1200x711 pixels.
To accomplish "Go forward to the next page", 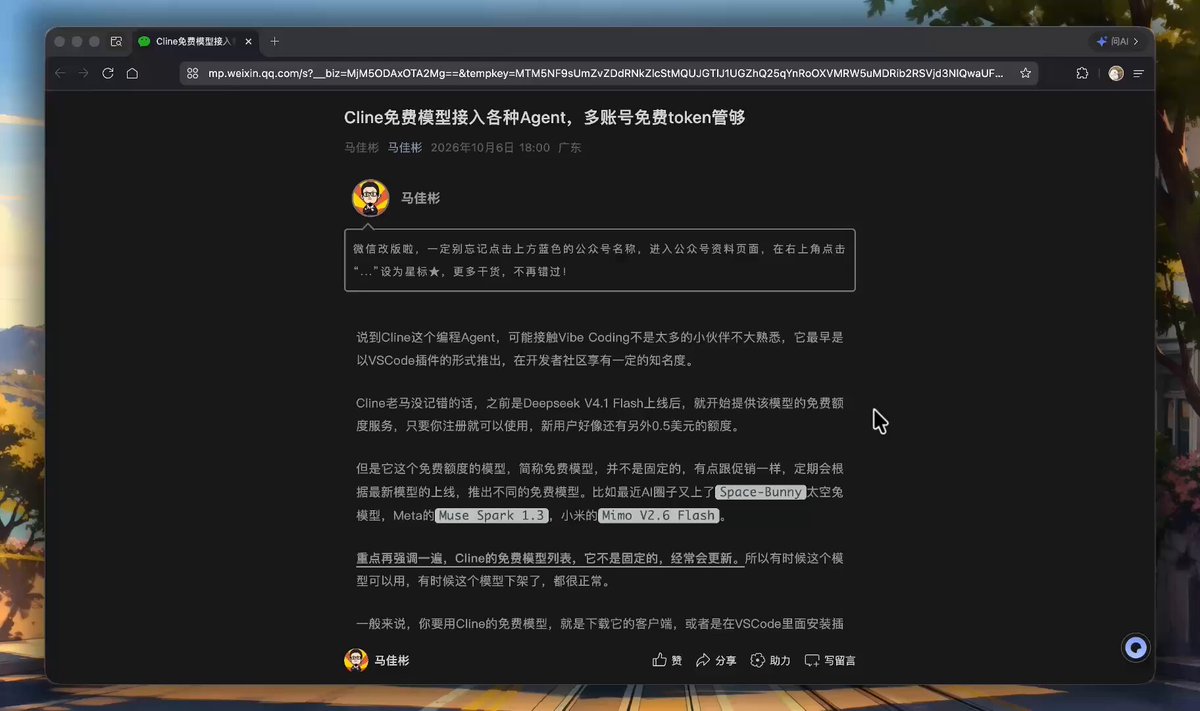I will [84, 73].
